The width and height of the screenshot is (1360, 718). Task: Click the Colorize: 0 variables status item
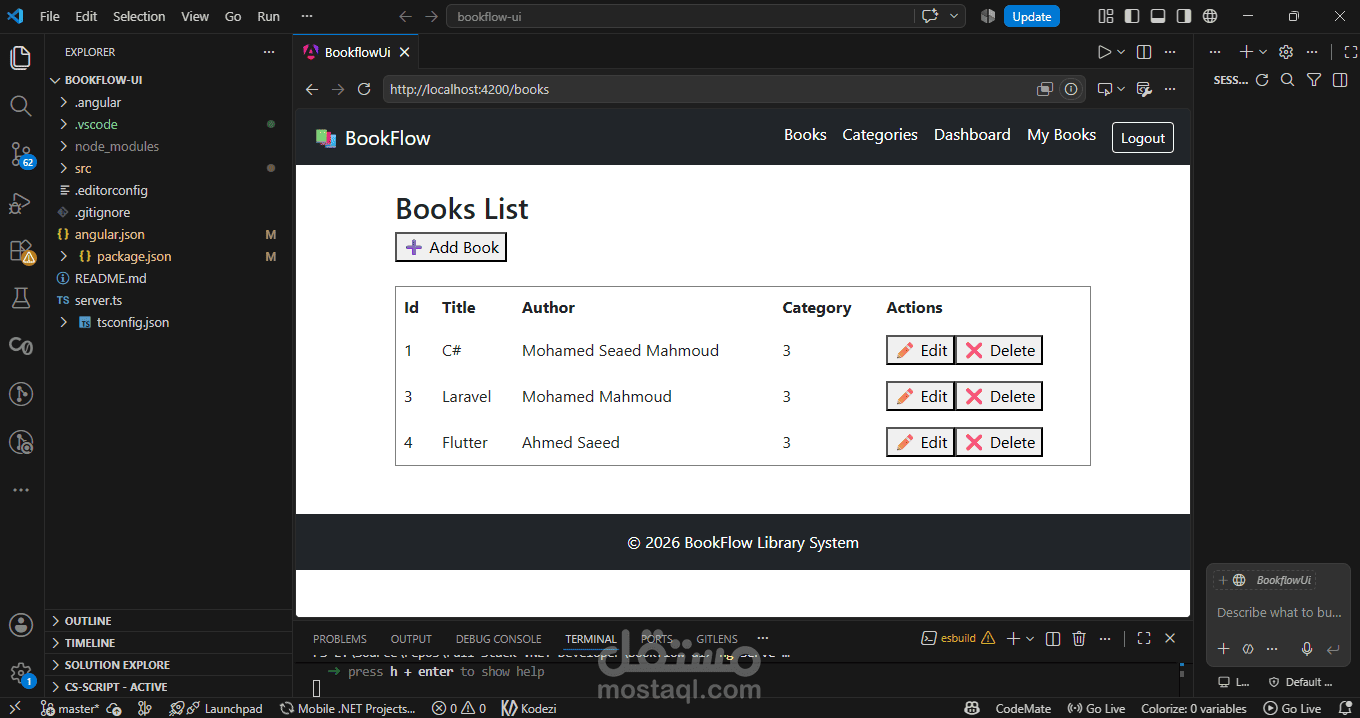(x=1193, y=708)
